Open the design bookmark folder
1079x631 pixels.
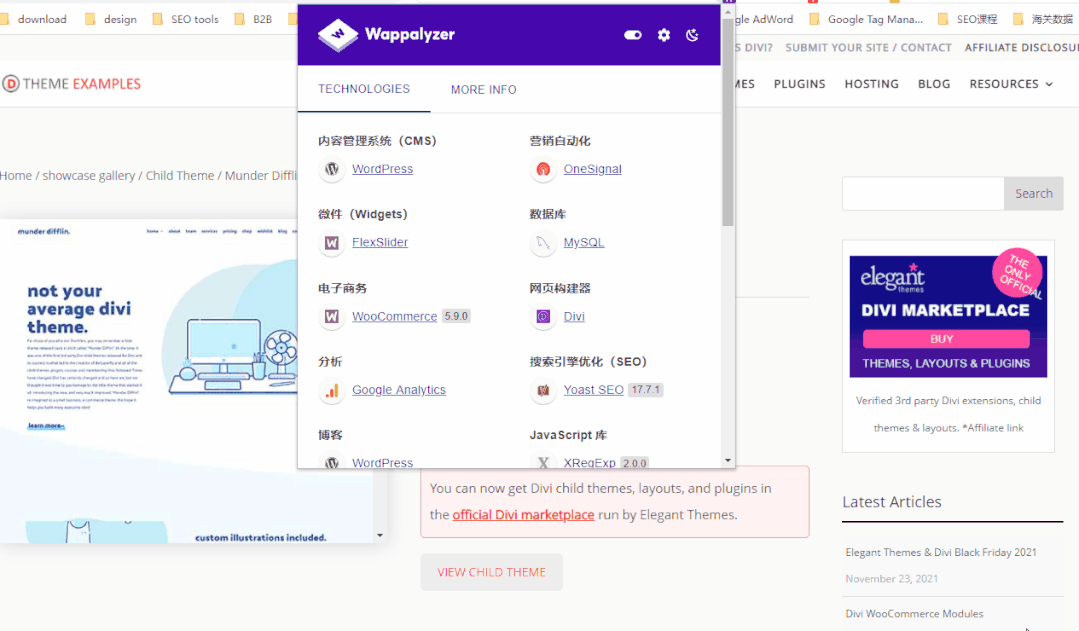coord(111,19)
